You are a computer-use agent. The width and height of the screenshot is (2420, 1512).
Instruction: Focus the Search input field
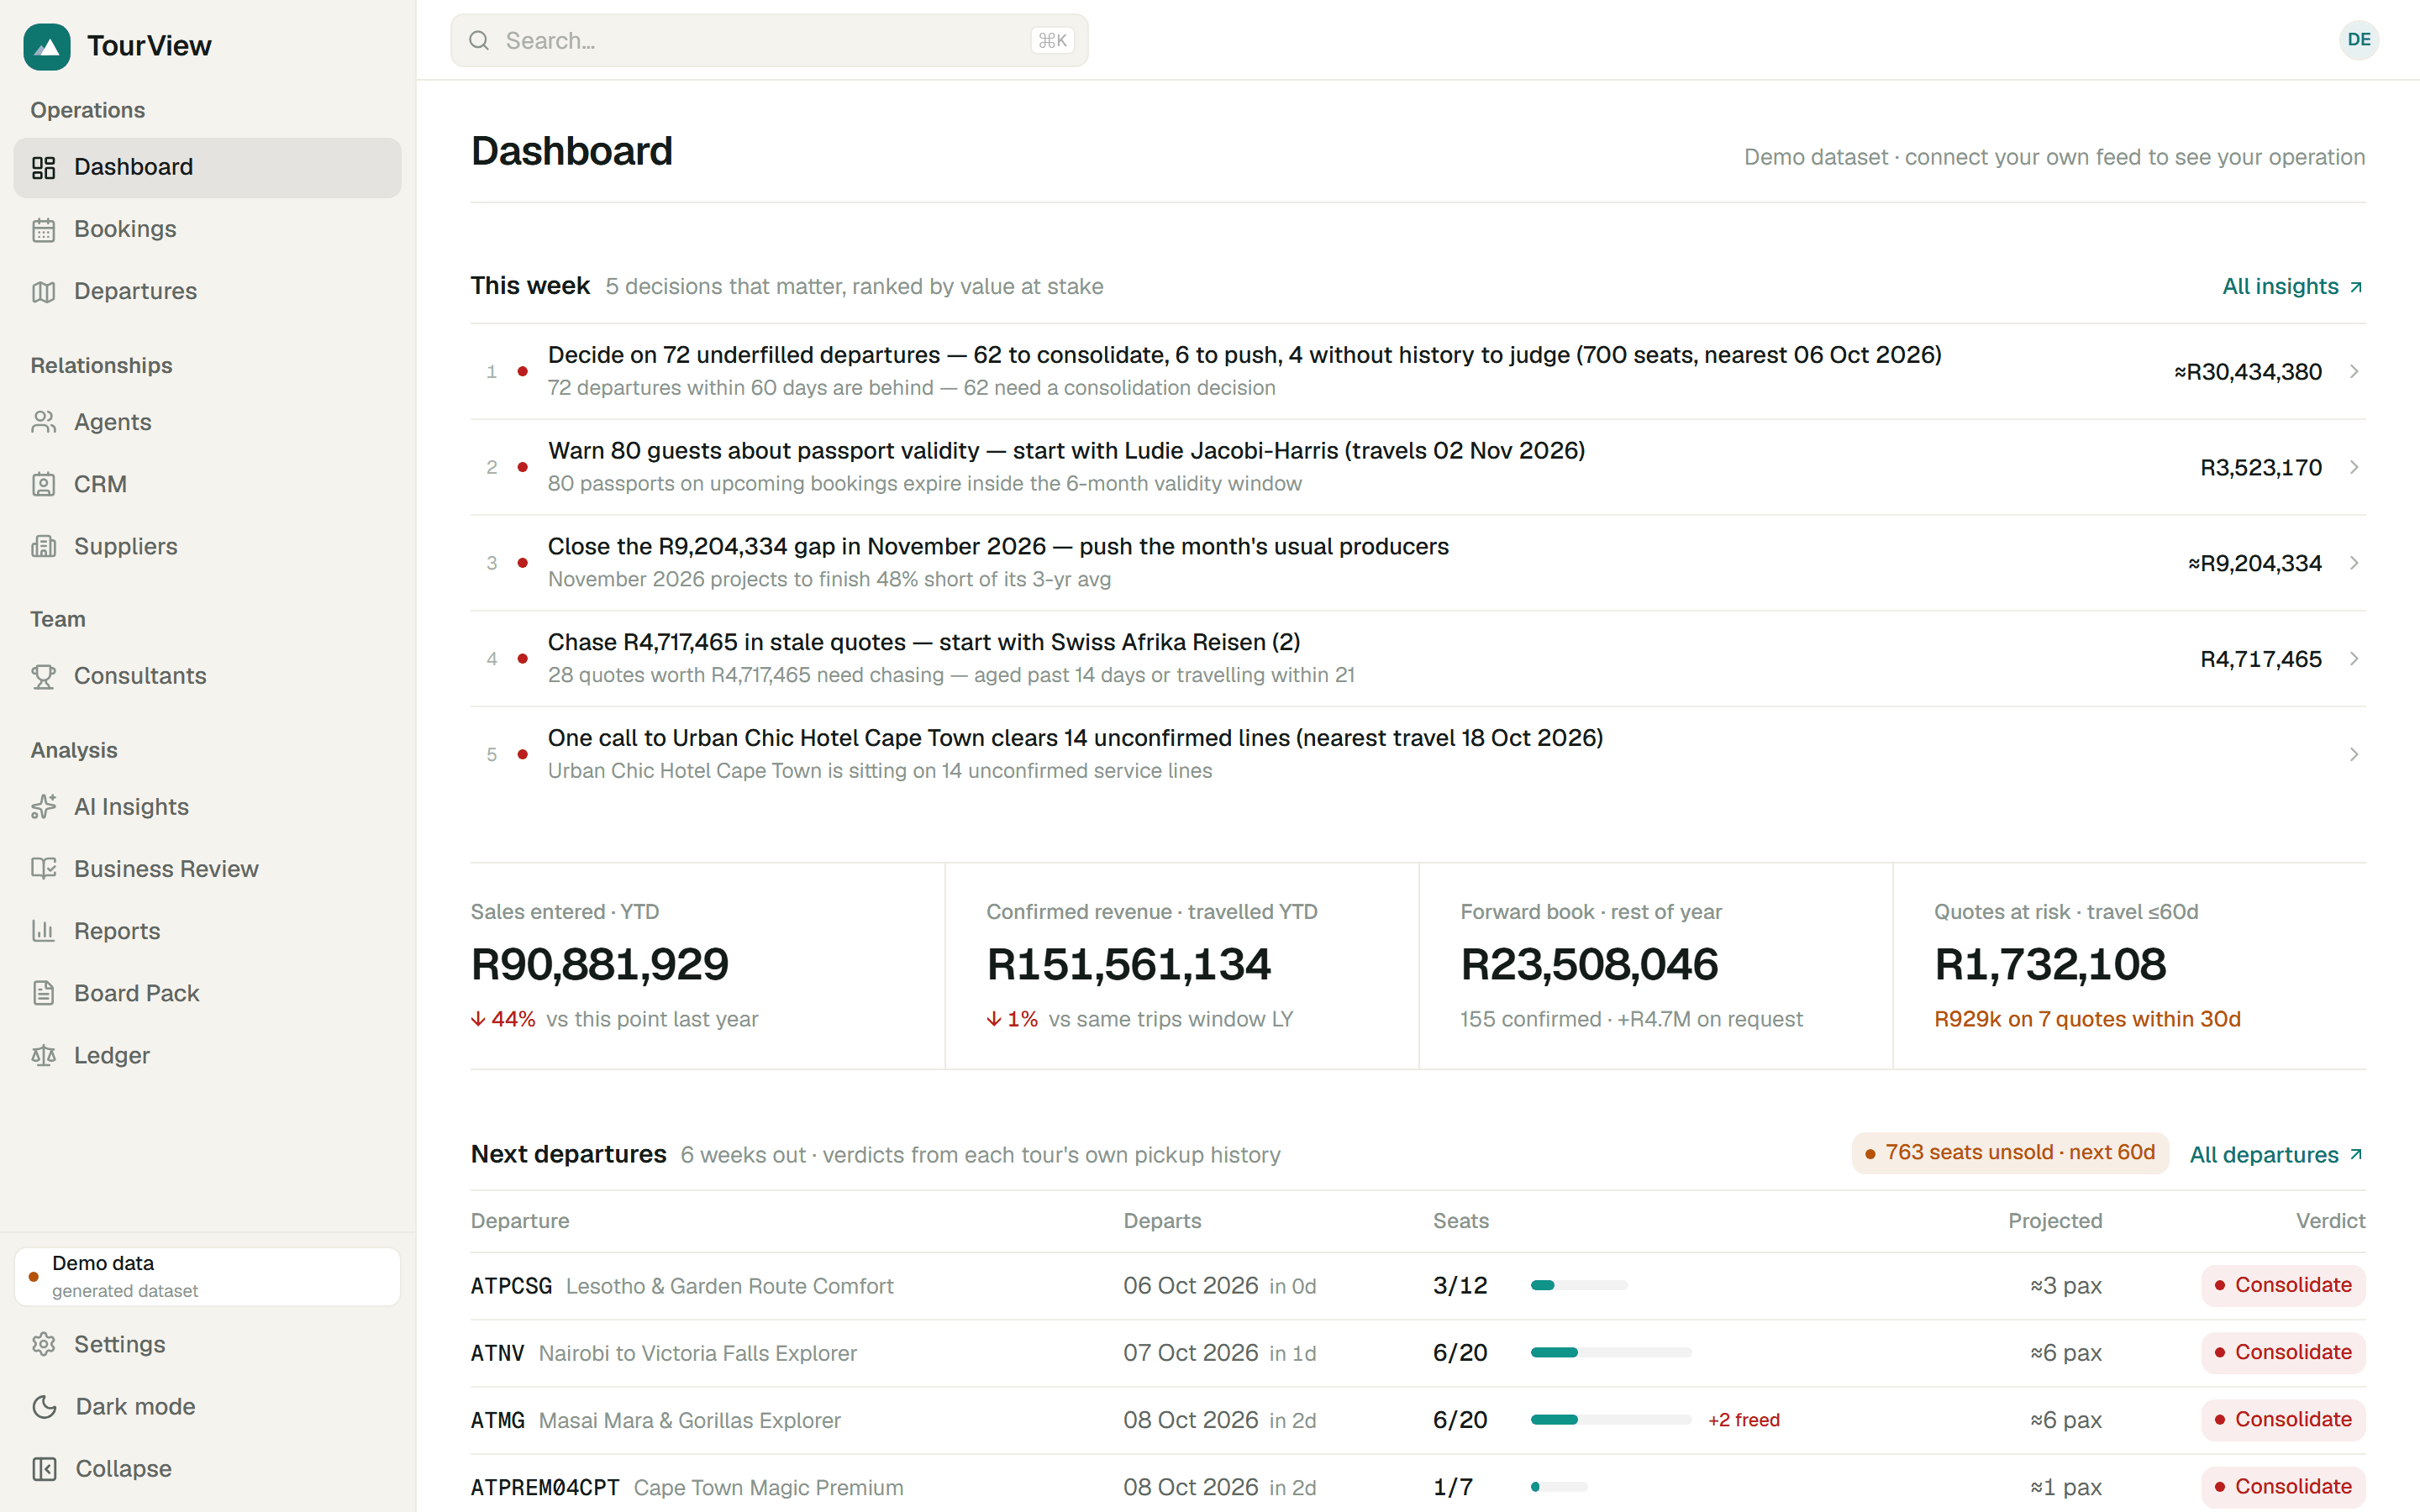[769, 40]
